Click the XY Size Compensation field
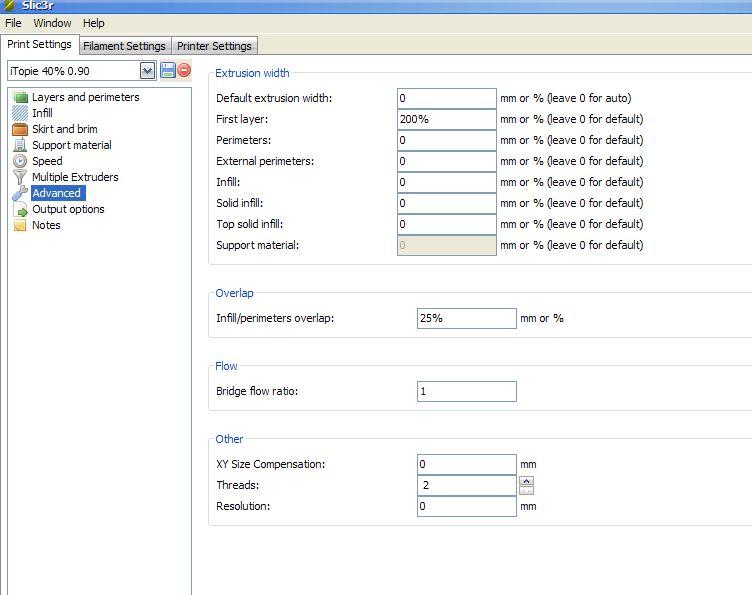The height and width of the screenshot is (595, 752). (x=467, y=465)
